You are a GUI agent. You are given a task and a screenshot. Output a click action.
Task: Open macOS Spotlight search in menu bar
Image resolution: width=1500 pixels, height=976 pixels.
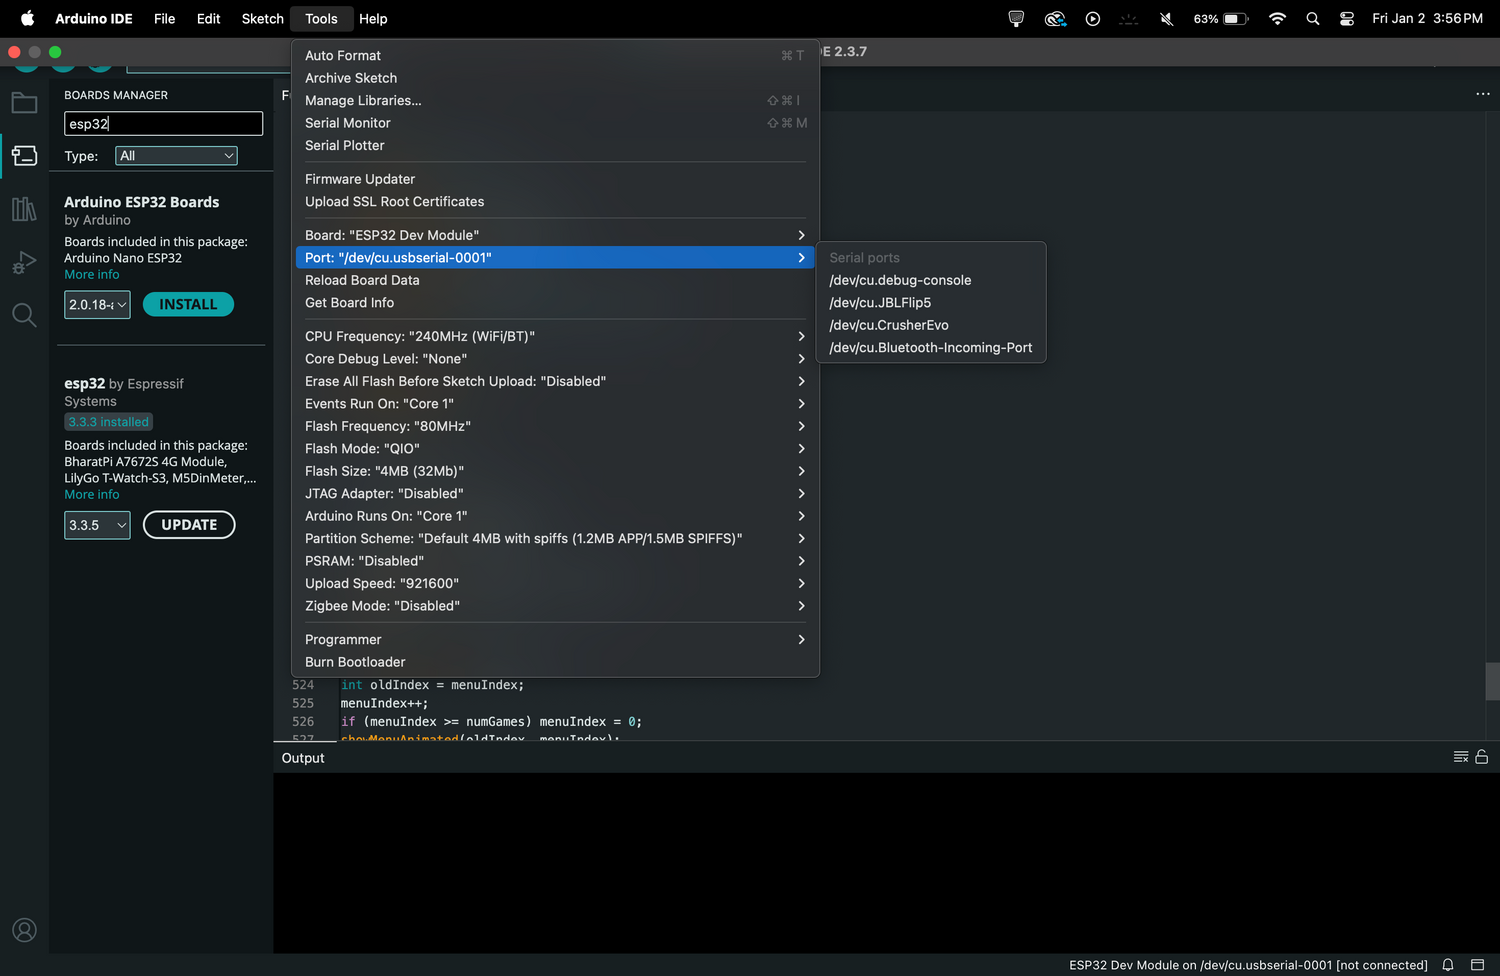[1312, 19]
